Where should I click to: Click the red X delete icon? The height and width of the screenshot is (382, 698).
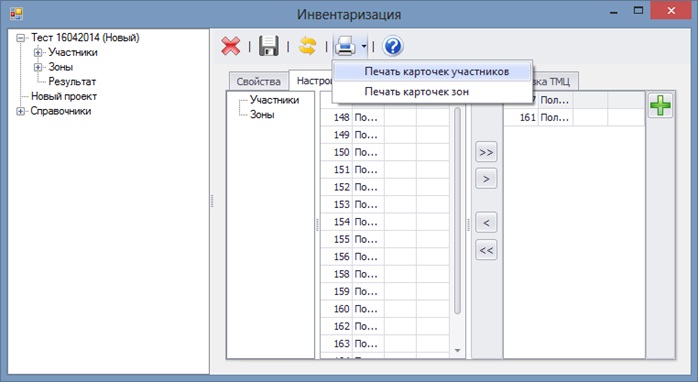231,46
